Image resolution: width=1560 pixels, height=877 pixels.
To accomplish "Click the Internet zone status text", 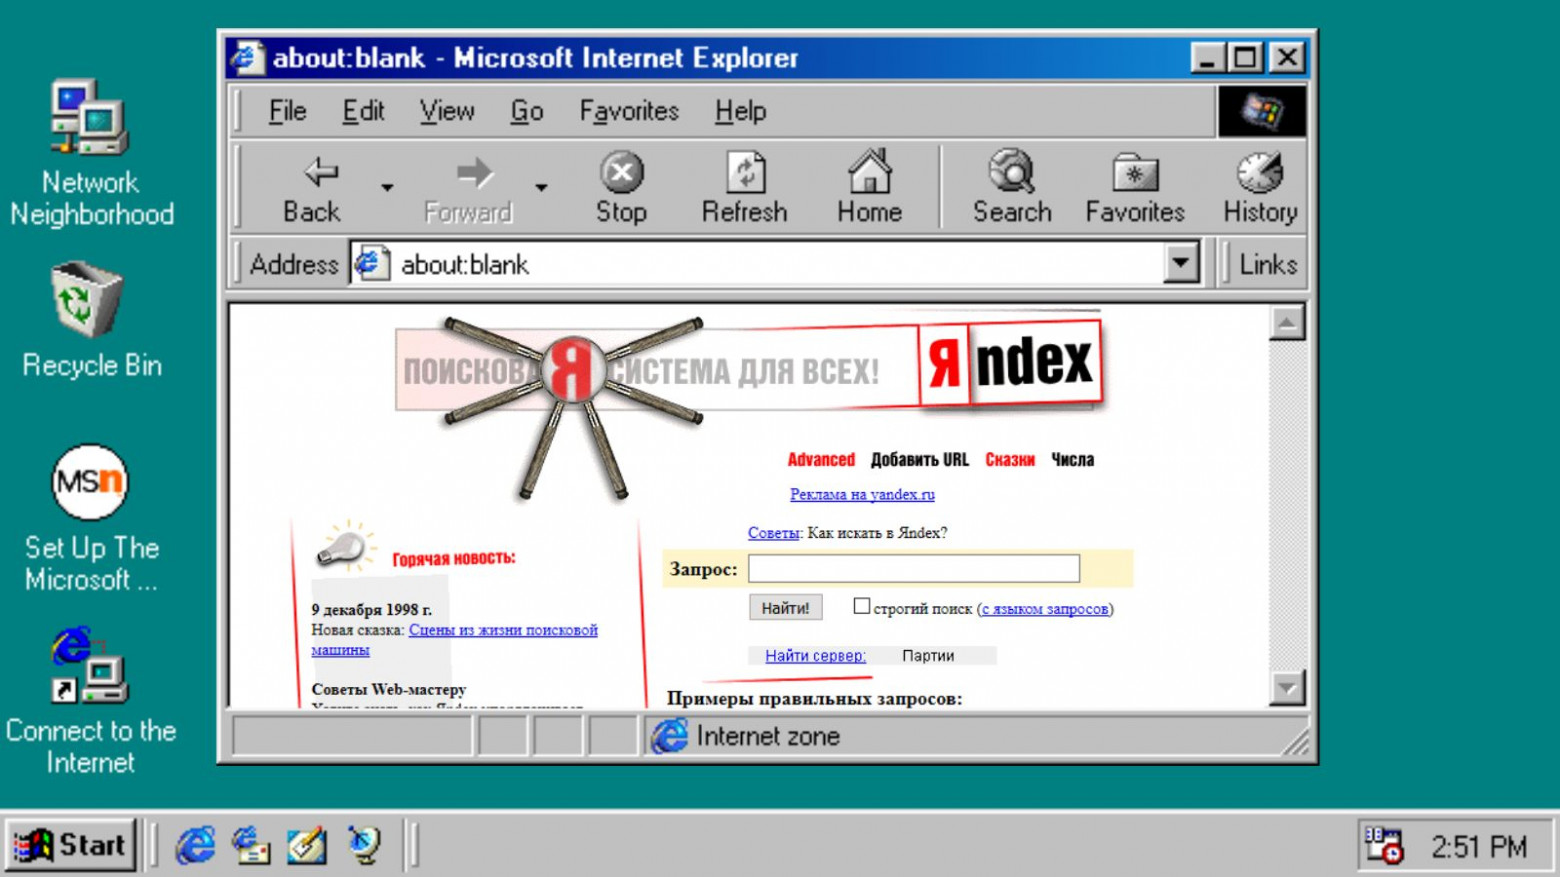I will coord(768,736).
